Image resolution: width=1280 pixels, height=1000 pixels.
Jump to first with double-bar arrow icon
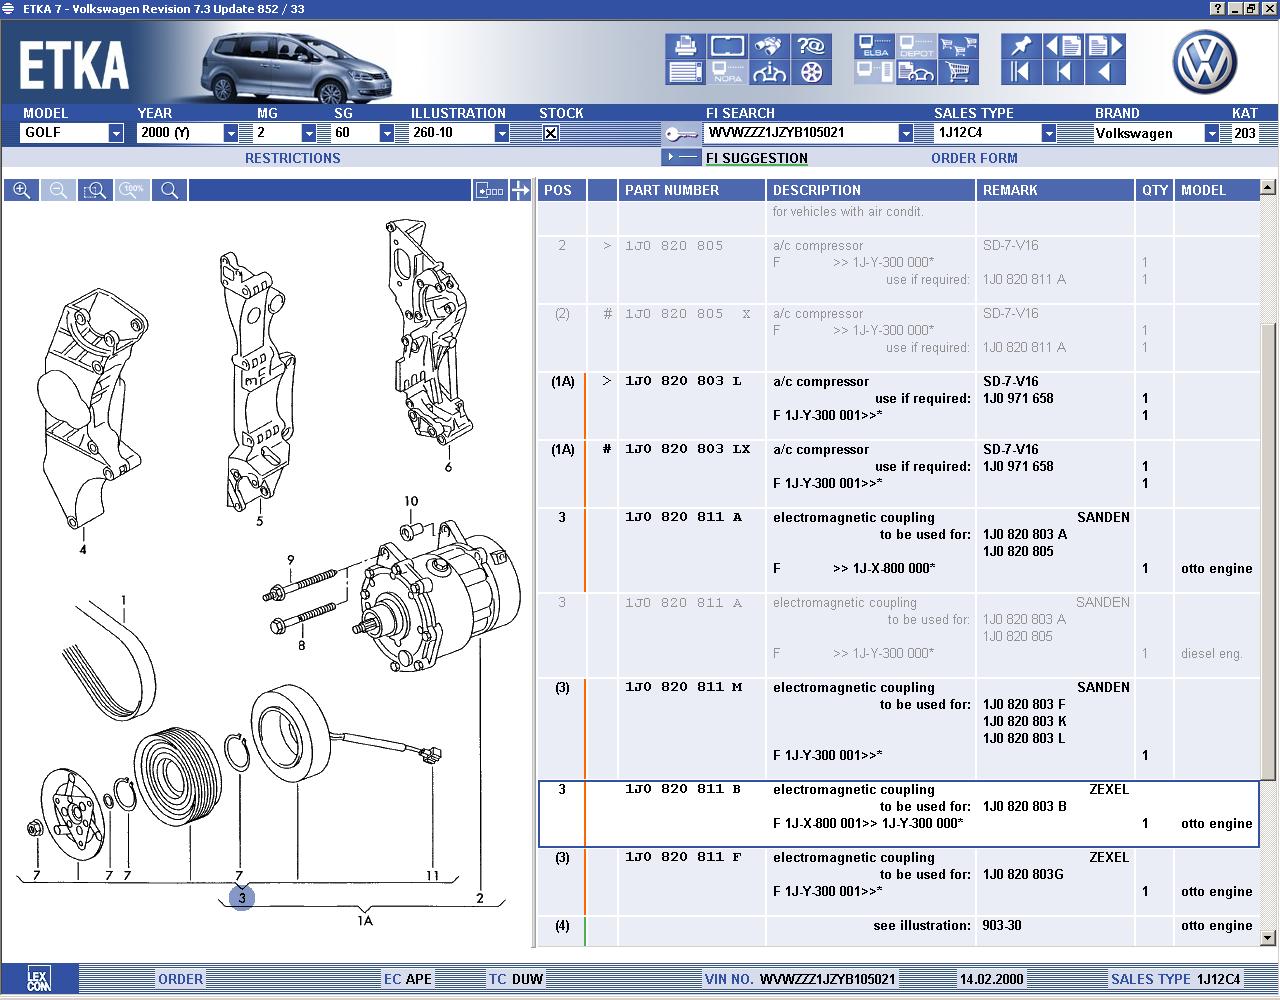1021,72
